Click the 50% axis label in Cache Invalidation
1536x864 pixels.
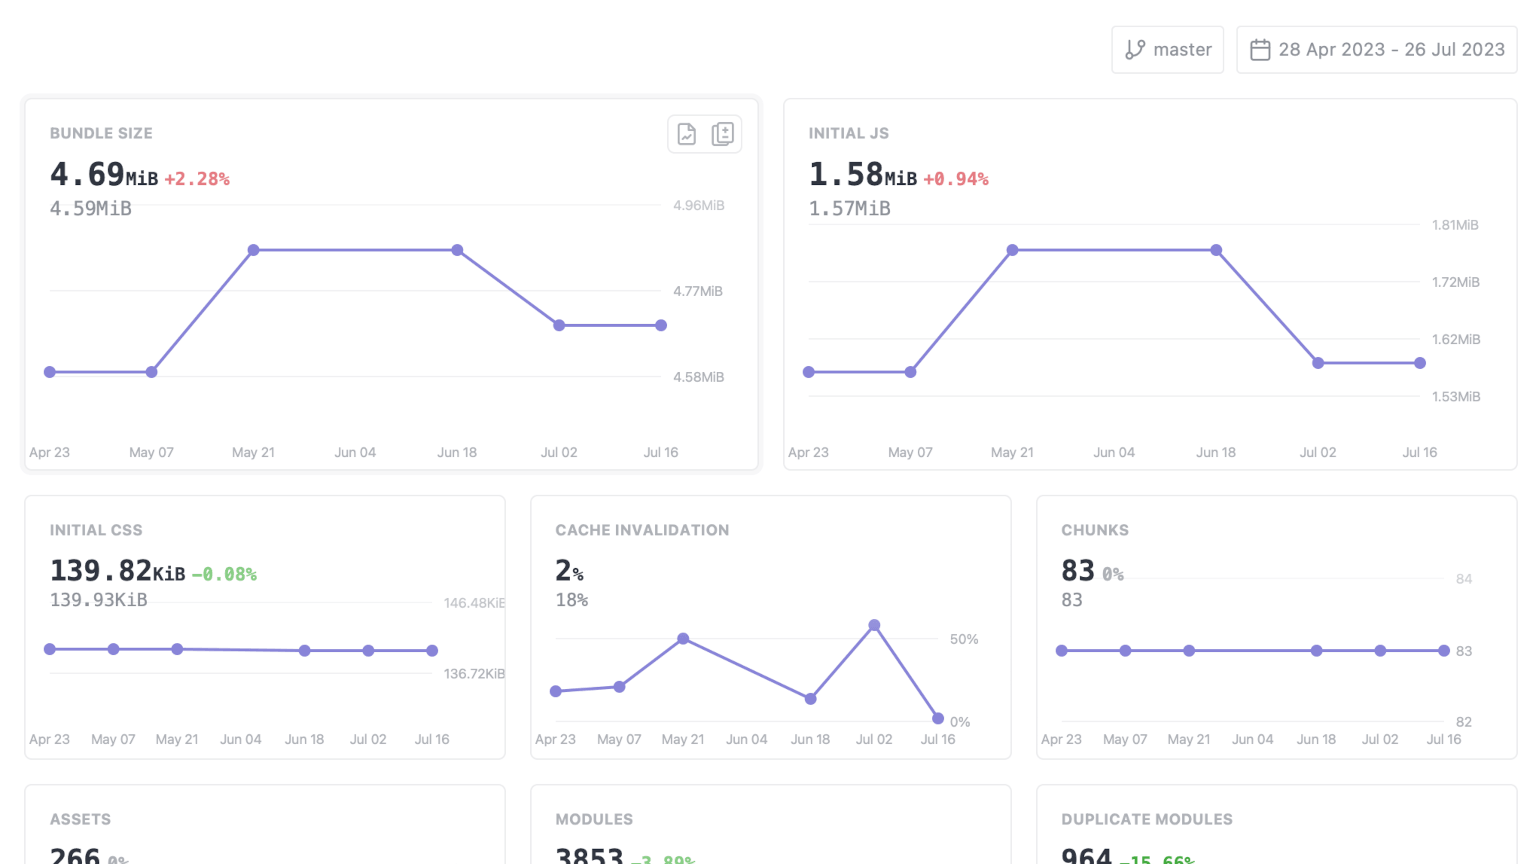click(x=964, y=639)
